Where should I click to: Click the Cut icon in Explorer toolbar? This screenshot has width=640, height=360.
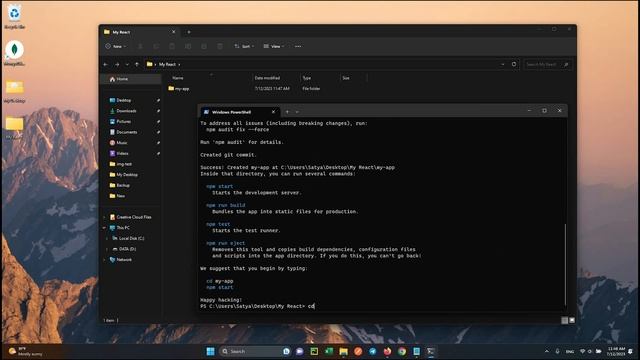point(140,47)
